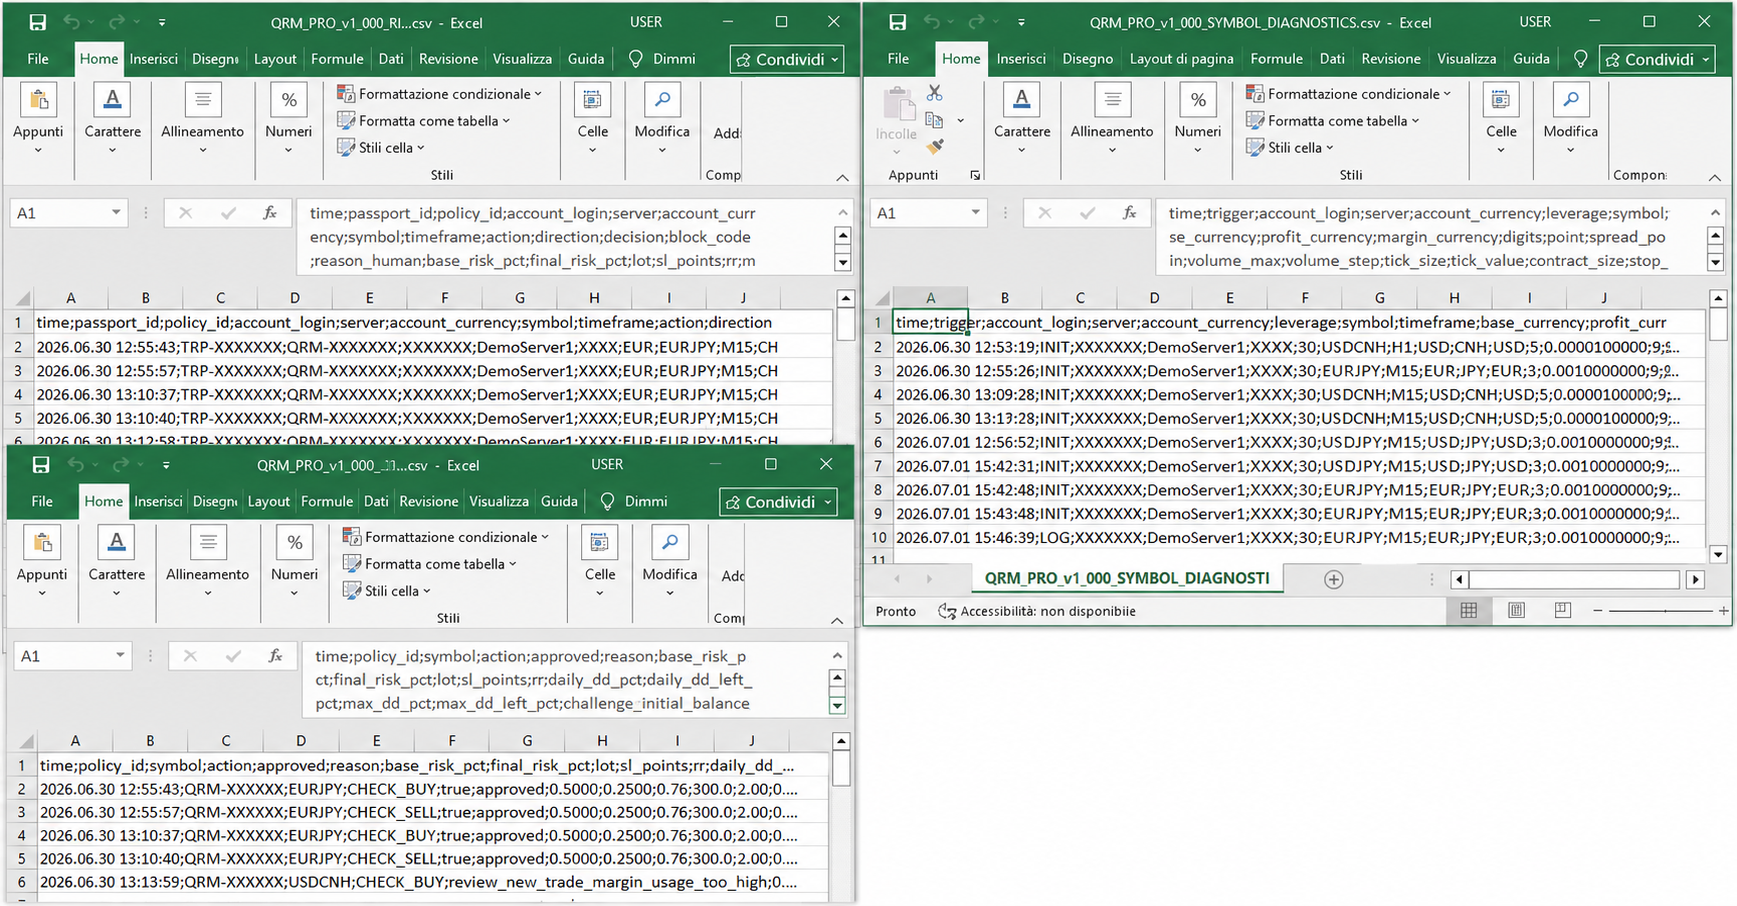1737x906 pixels.
Task: Click the Cut scissors icon
Action: [935, 93]
